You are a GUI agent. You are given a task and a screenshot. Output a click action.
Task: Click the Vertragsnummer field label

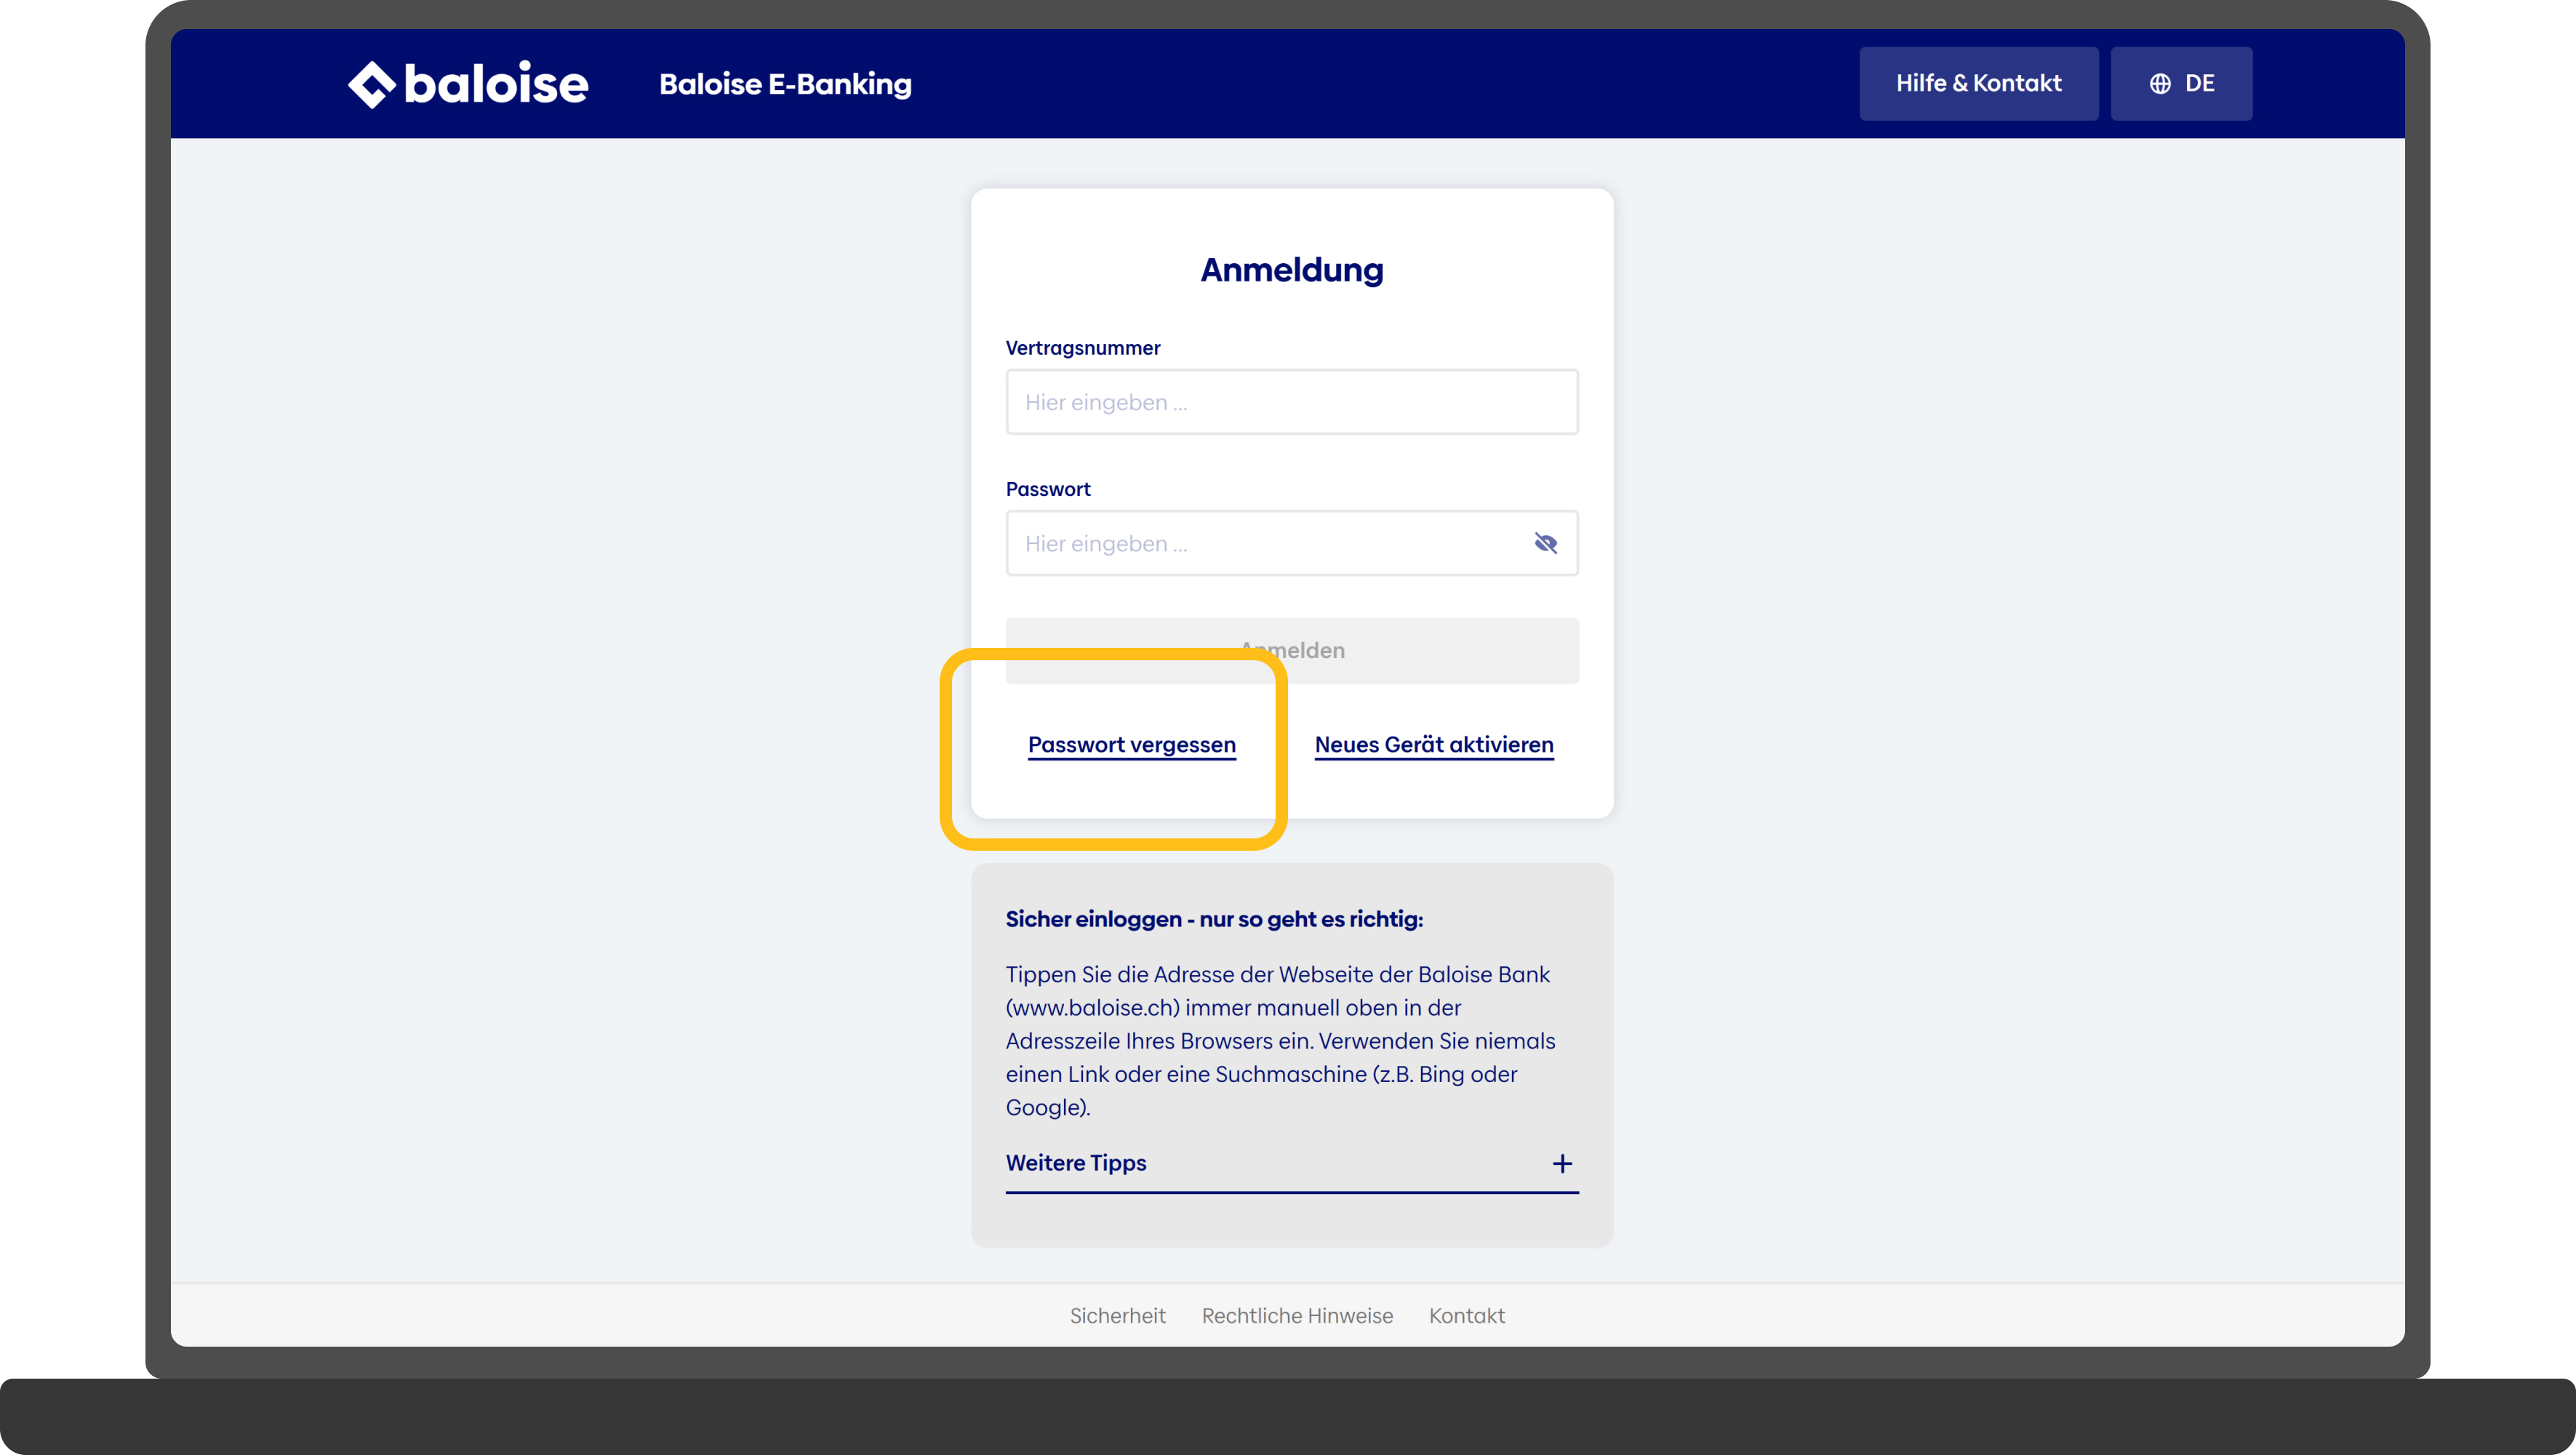coord(1083,348)
